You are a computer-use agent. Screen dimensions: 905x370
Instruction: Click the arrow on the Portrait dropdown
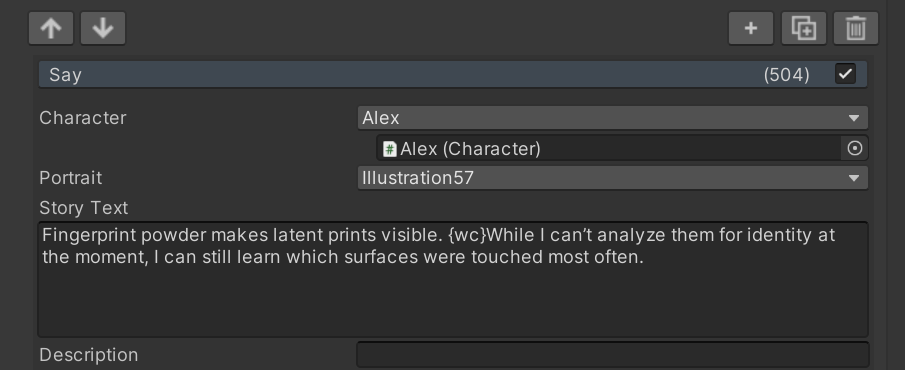(x=854, y=178)
